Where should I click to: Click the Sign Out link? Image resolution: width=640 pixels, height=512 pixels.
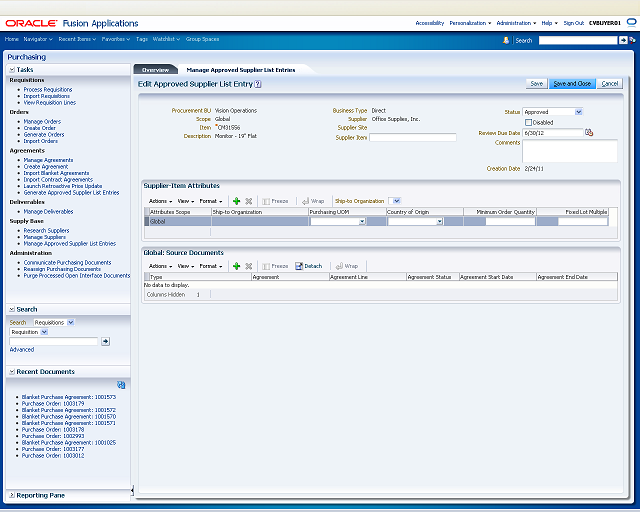coord(573,23)
